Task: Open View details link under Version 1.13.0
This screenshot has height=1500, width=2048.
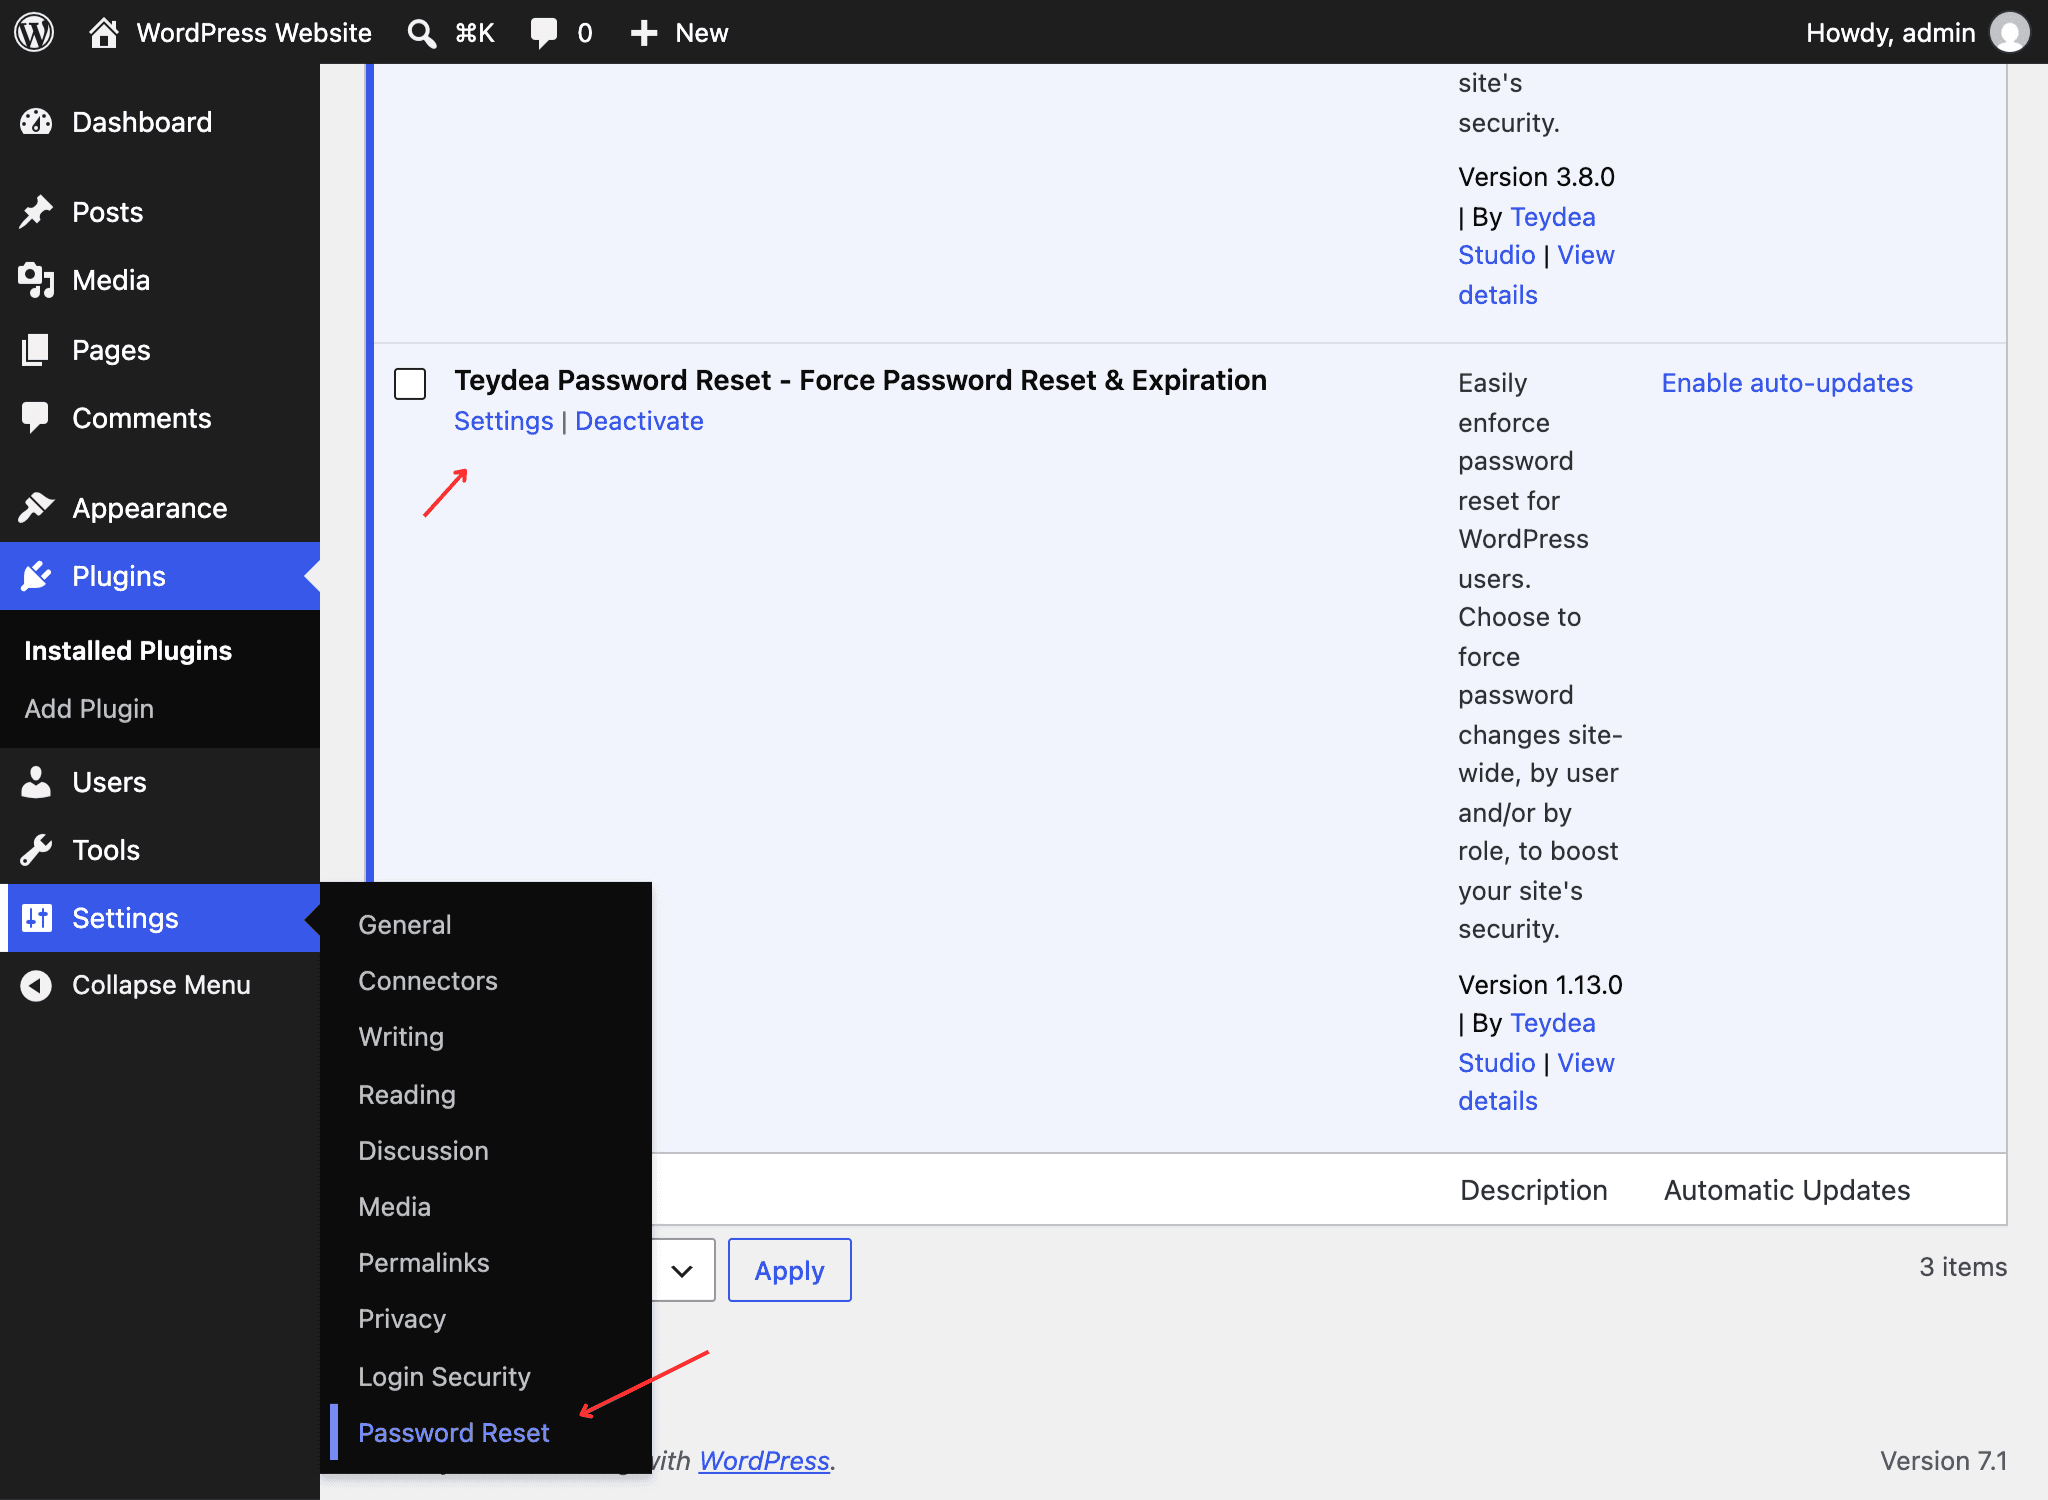Action: tap(1536, 1082)
